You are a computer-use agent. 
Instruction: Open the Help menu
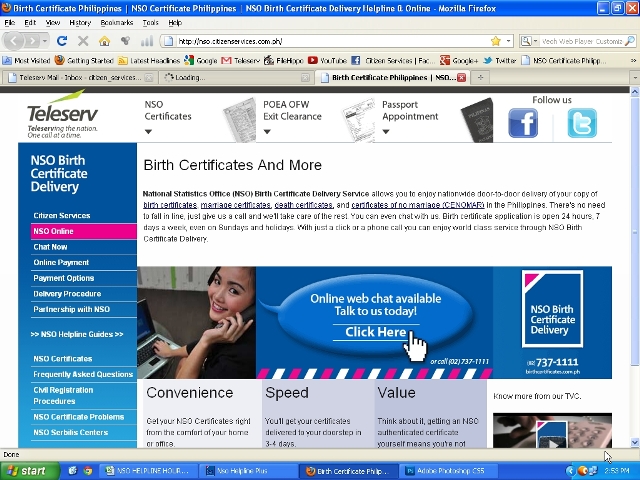coord(175,23)
